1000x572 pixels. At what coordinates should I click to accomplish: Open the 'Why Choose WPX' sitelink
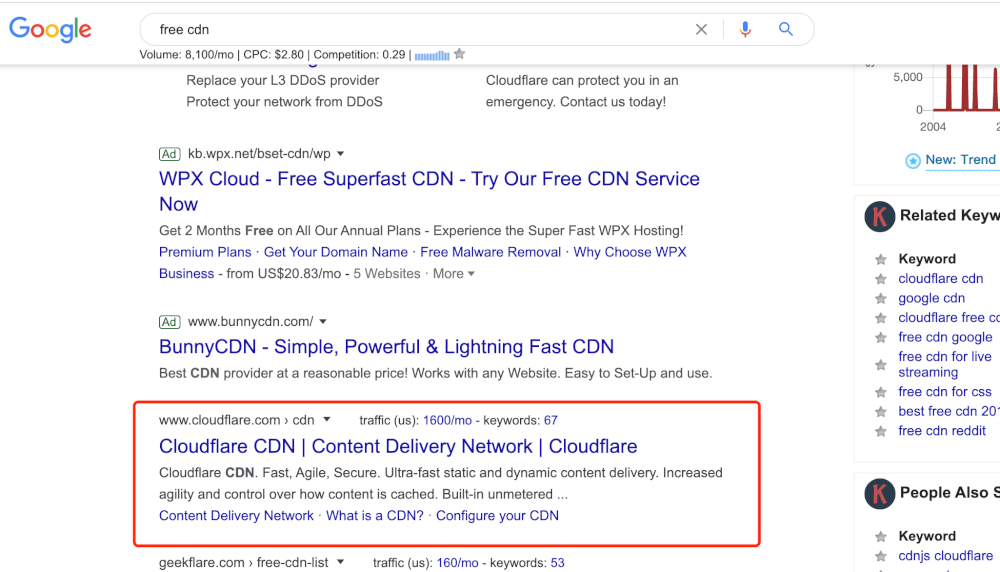pos(630,252)
